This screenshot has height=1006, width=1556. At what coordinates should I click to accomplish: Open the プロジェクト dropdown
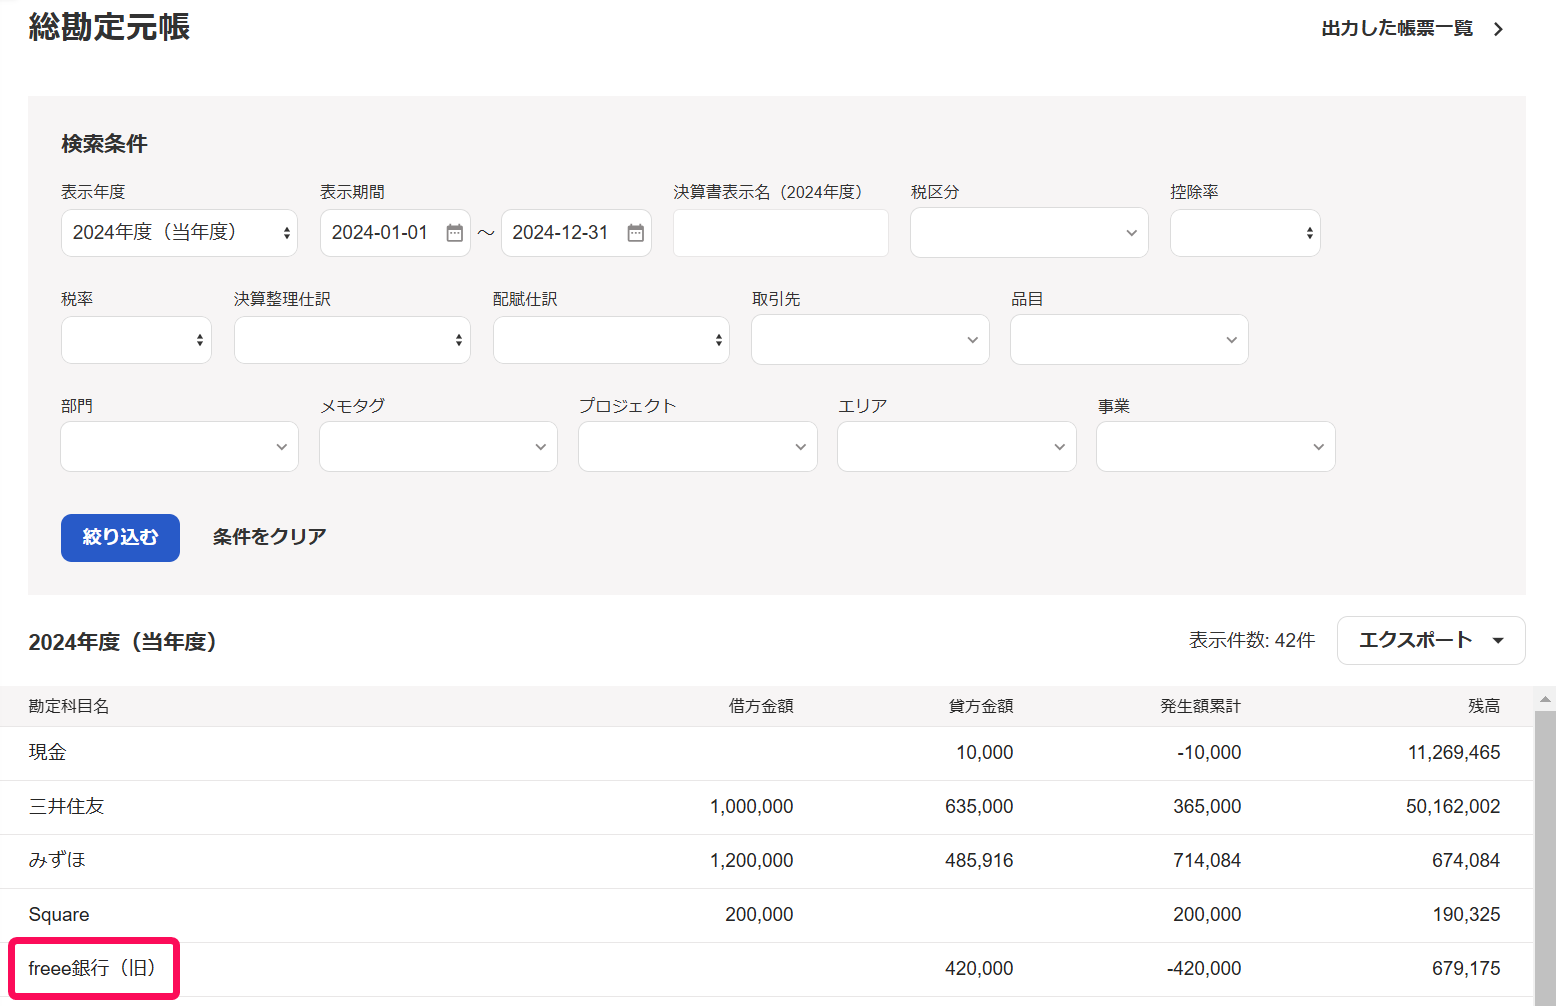click(697, 447)
